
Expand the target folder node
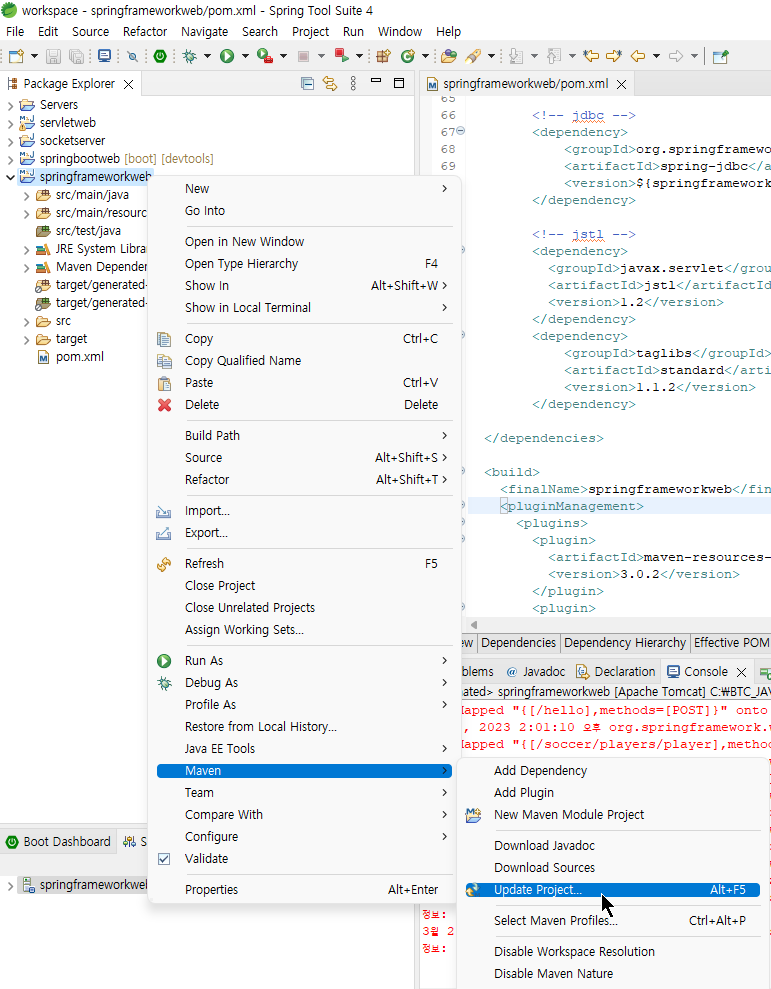(26, 340)
